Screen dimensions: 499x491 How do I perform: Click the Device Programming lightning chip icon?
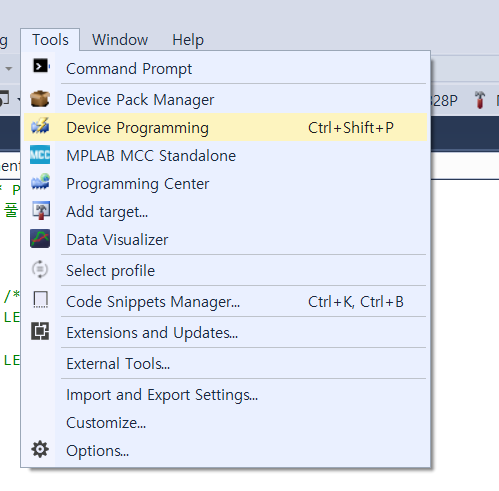(40, 126)
